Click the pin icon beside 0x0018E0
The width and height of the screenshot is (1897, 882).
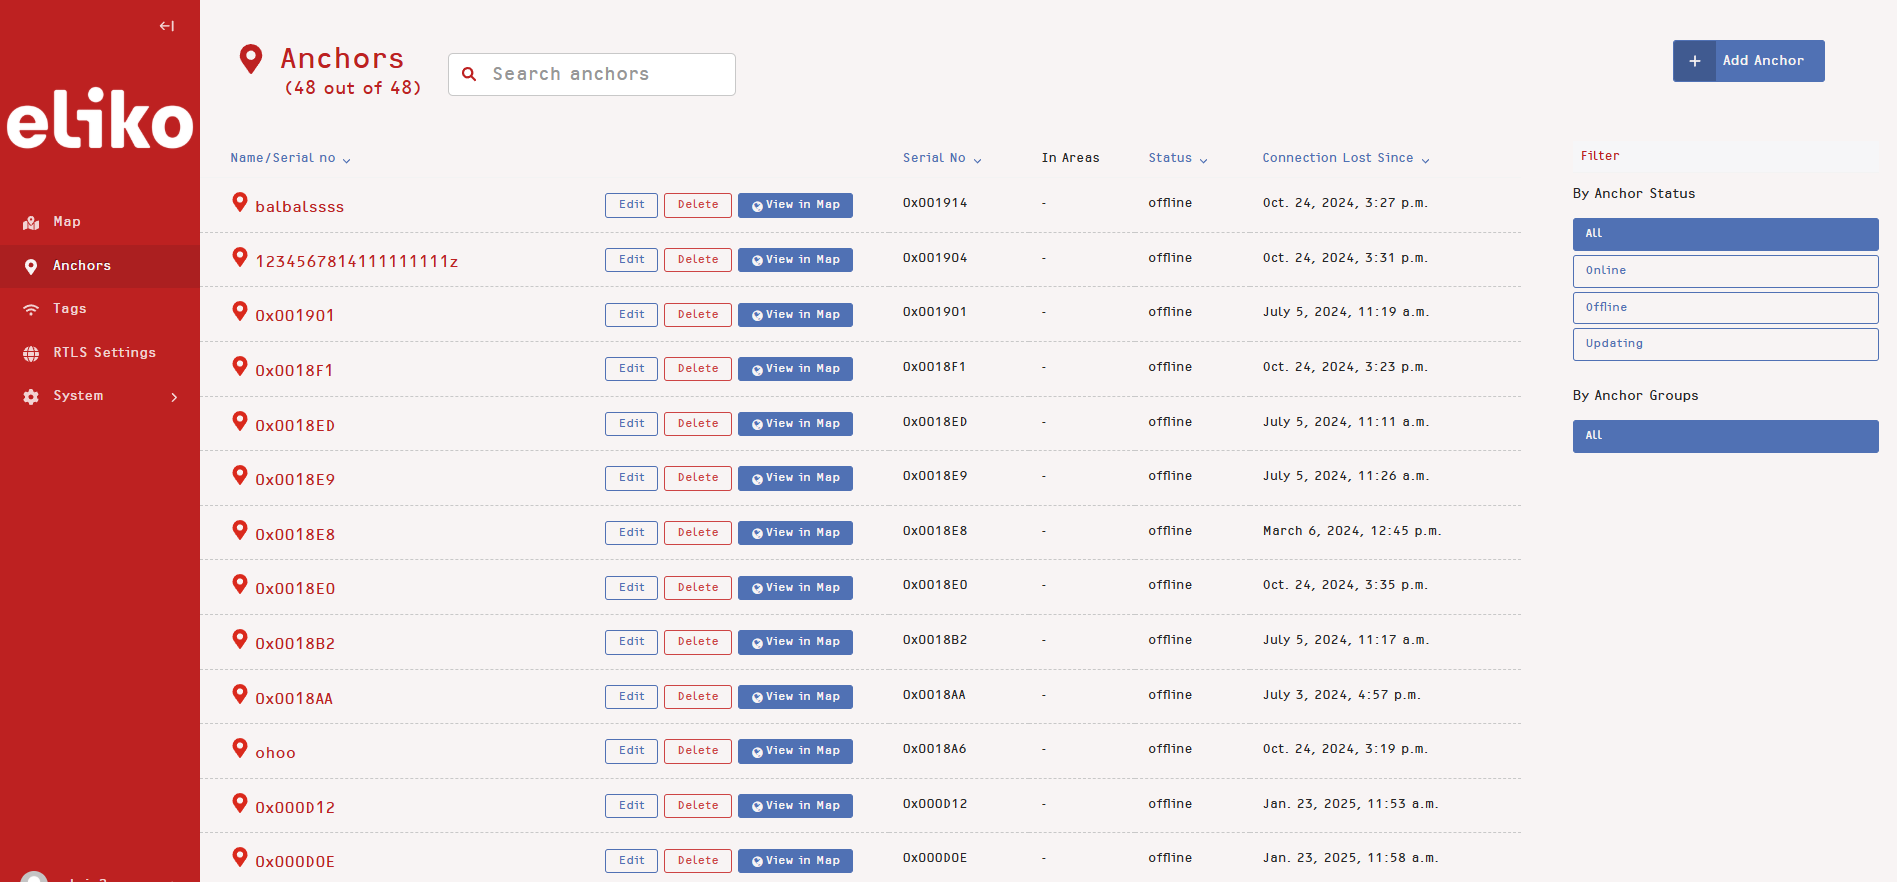240,584
